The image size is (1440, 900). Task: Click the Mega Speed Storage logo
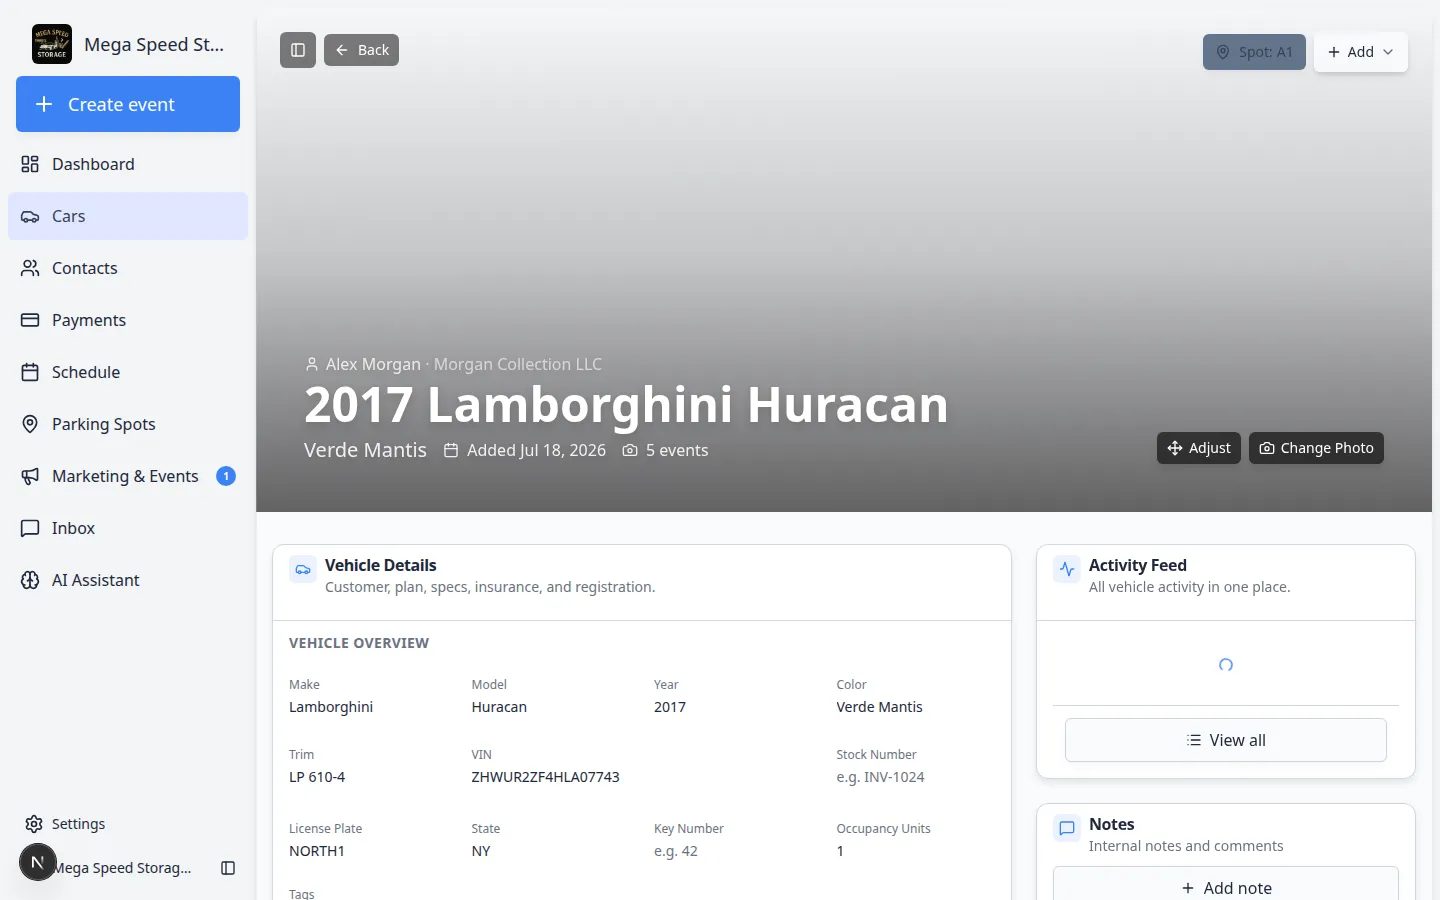52,44
